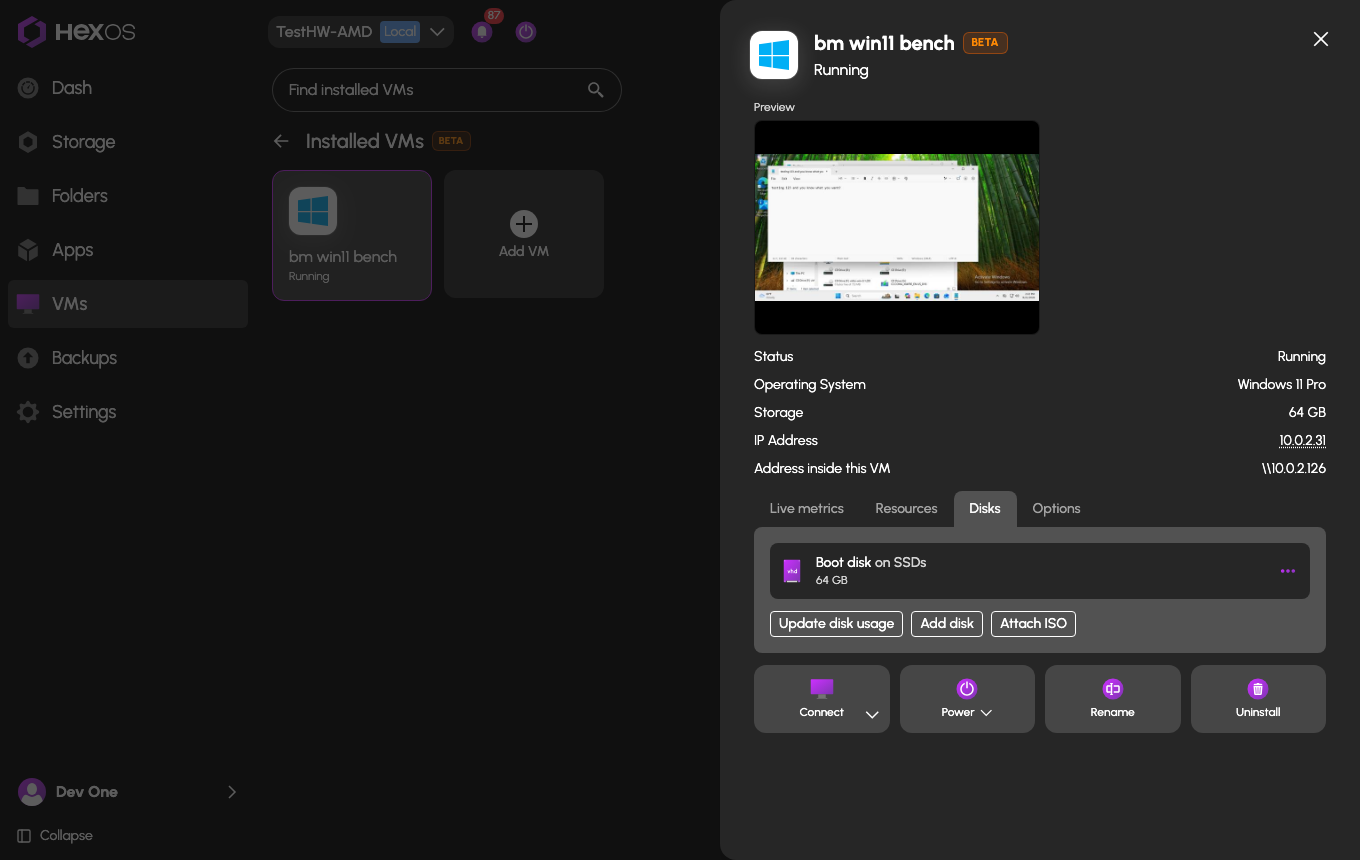Go back with the left arrow
Image resolution: width=1360 pixels, height=860 pixels.
(x=281, y=141)
